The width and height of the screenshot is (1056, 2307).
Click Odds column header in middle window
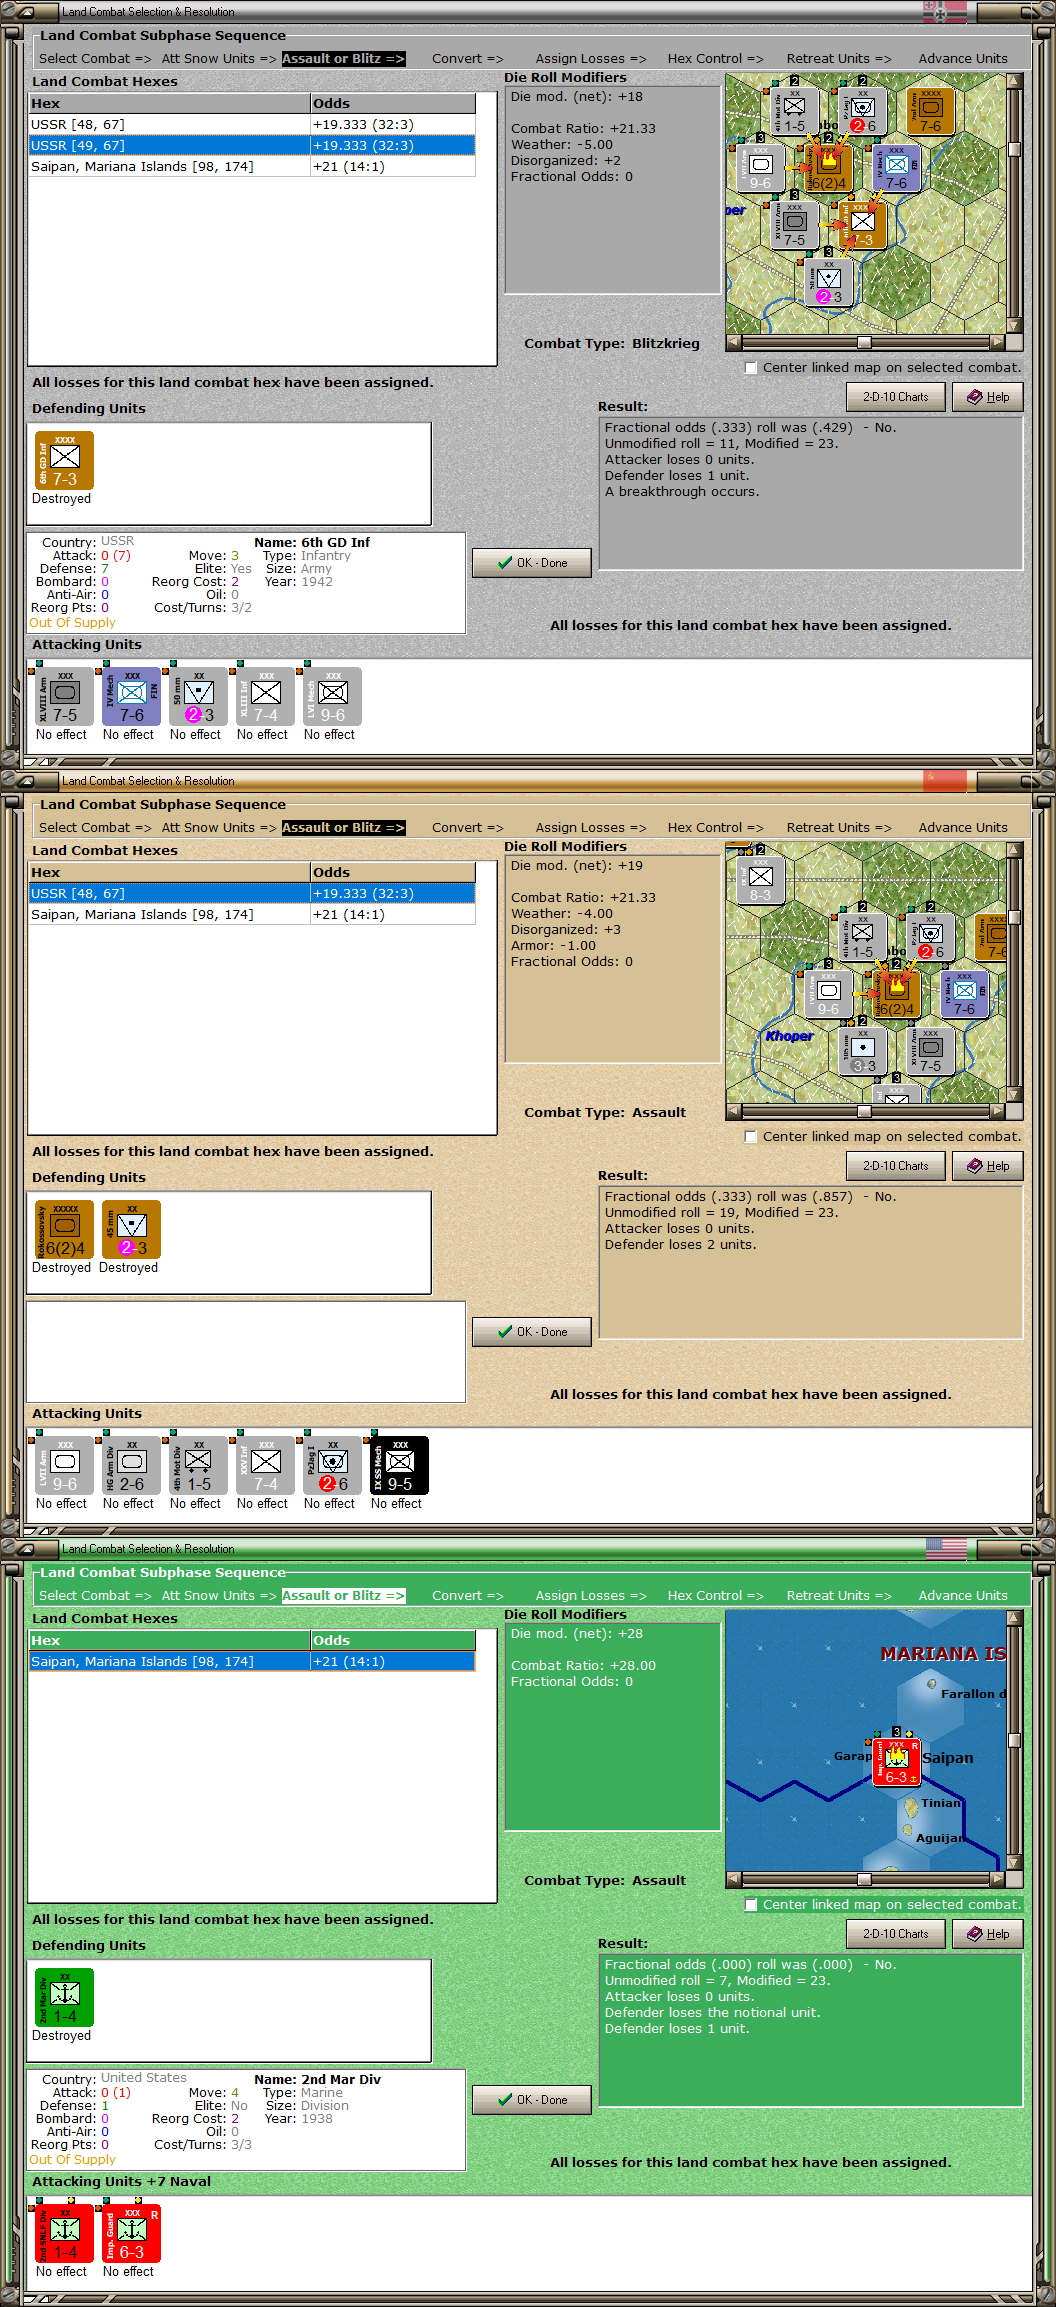coord(393,873)
